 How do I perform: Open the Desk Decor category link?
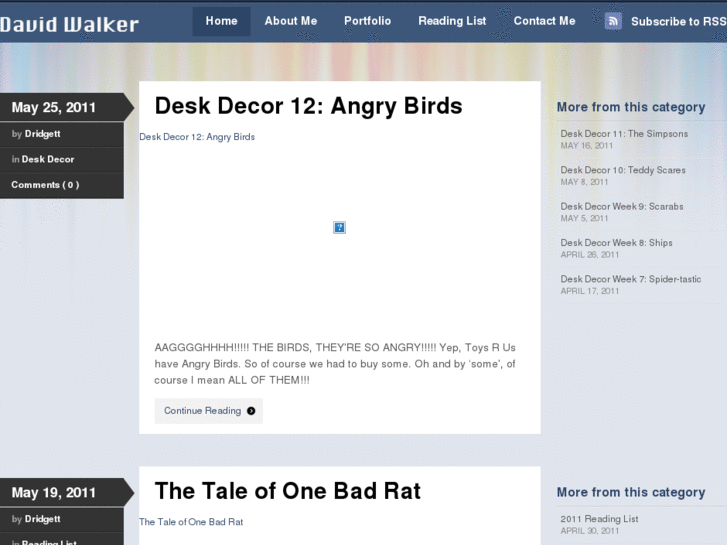point(48,160)
